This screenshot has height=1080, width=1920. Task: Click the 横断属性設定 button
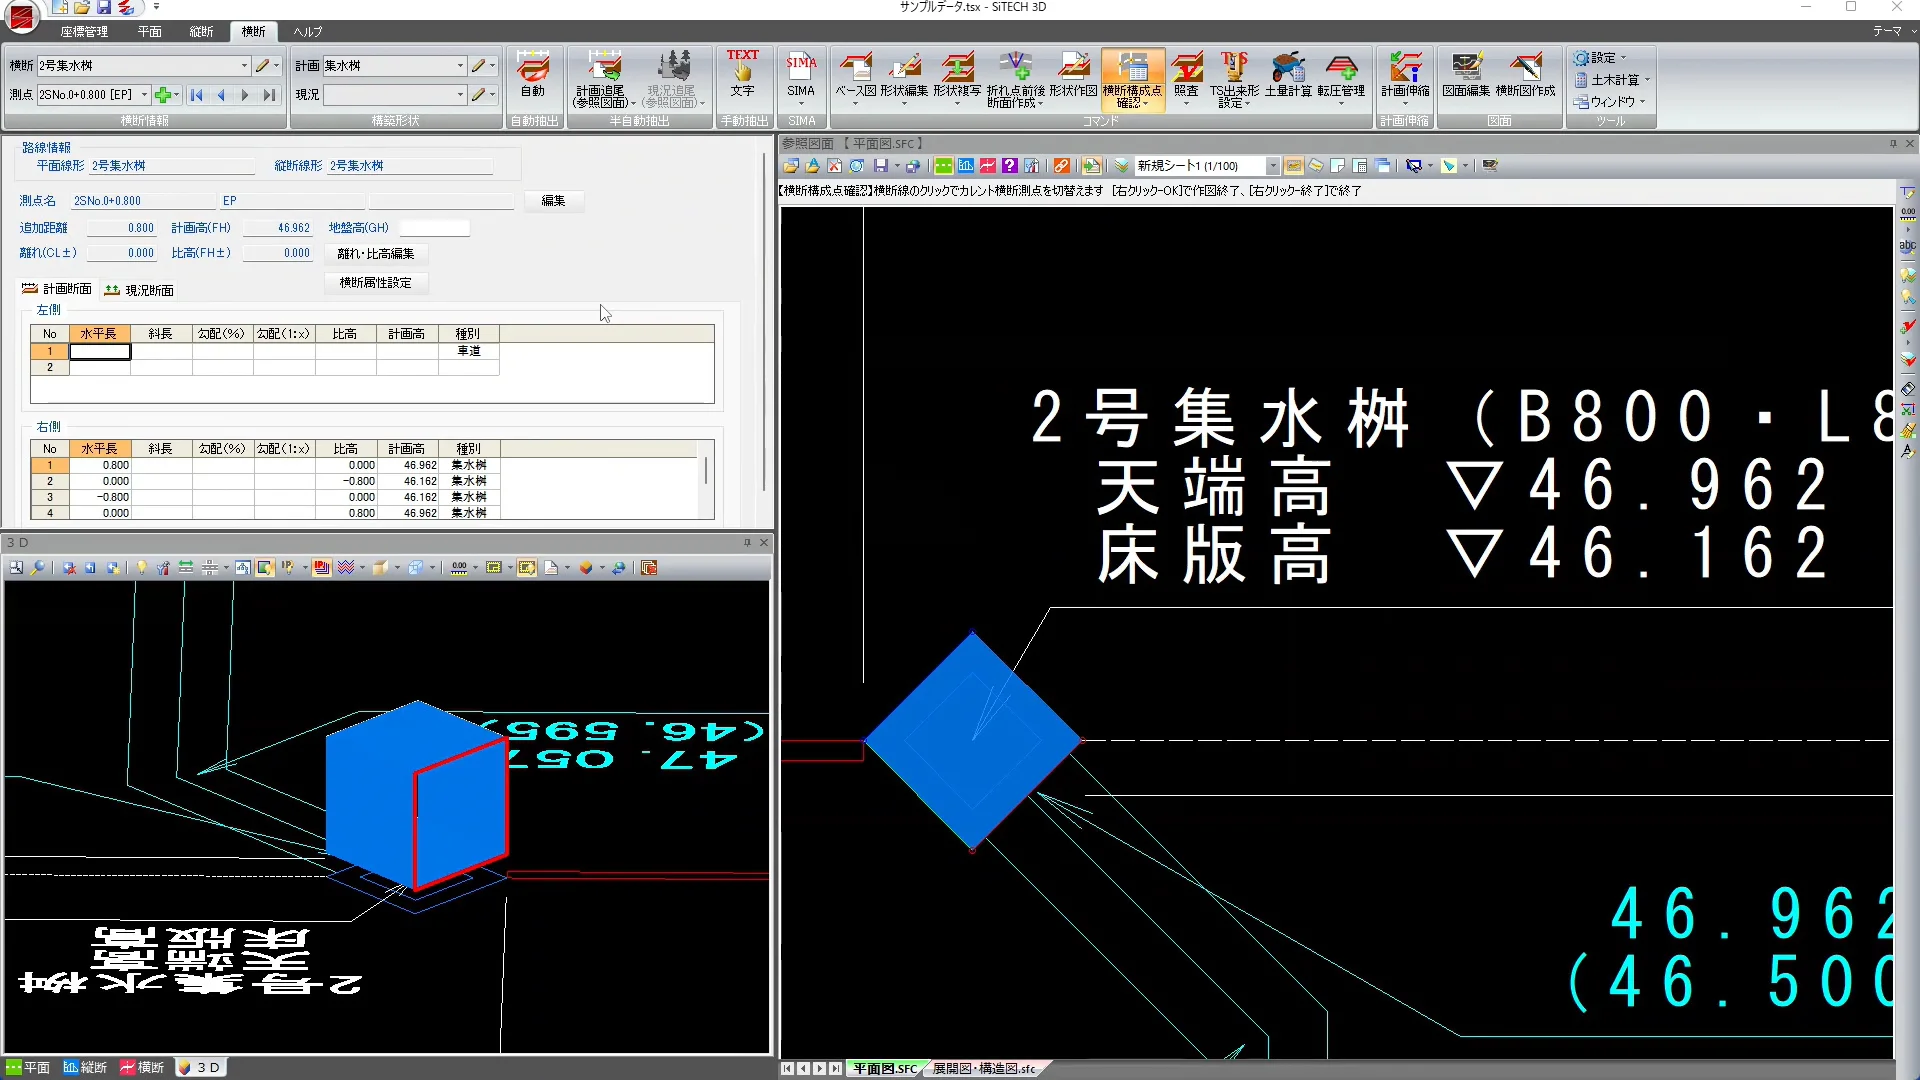pos(375,283)
